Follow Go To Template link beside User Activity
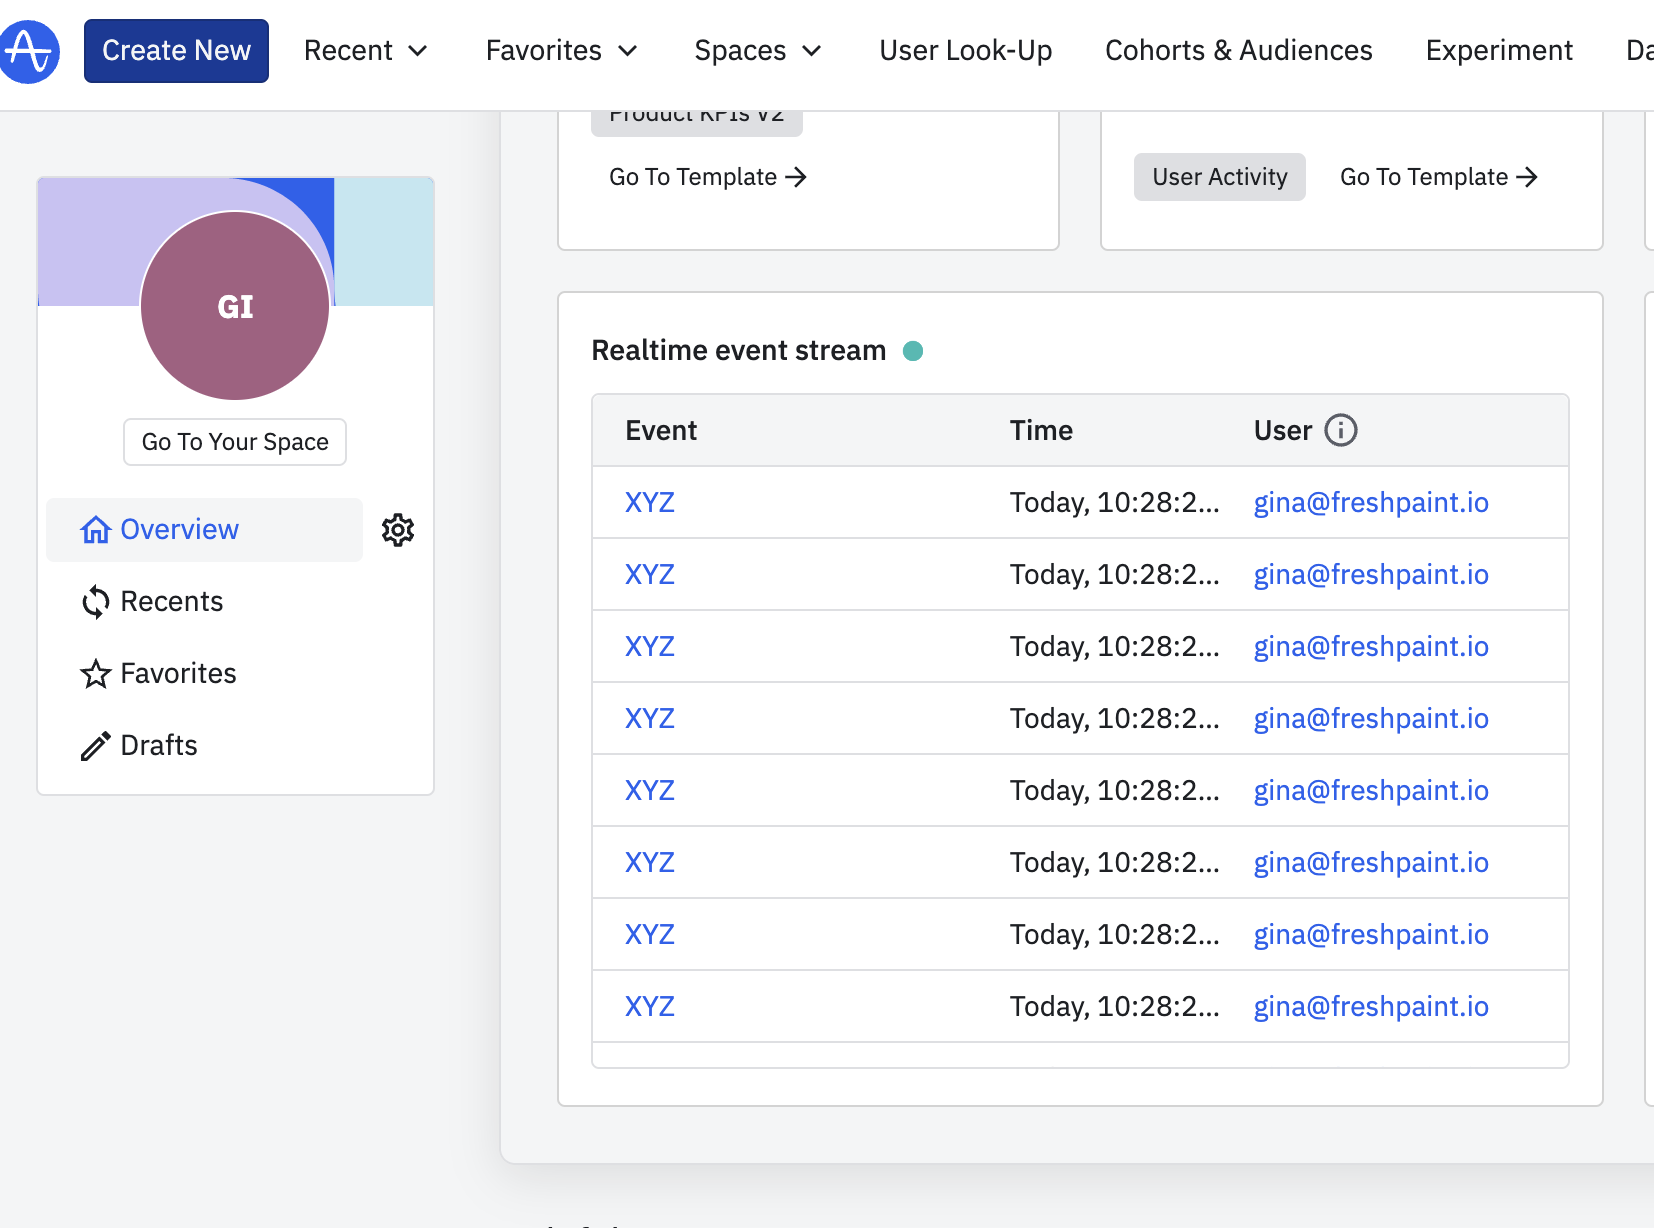 click(1438, 177)
